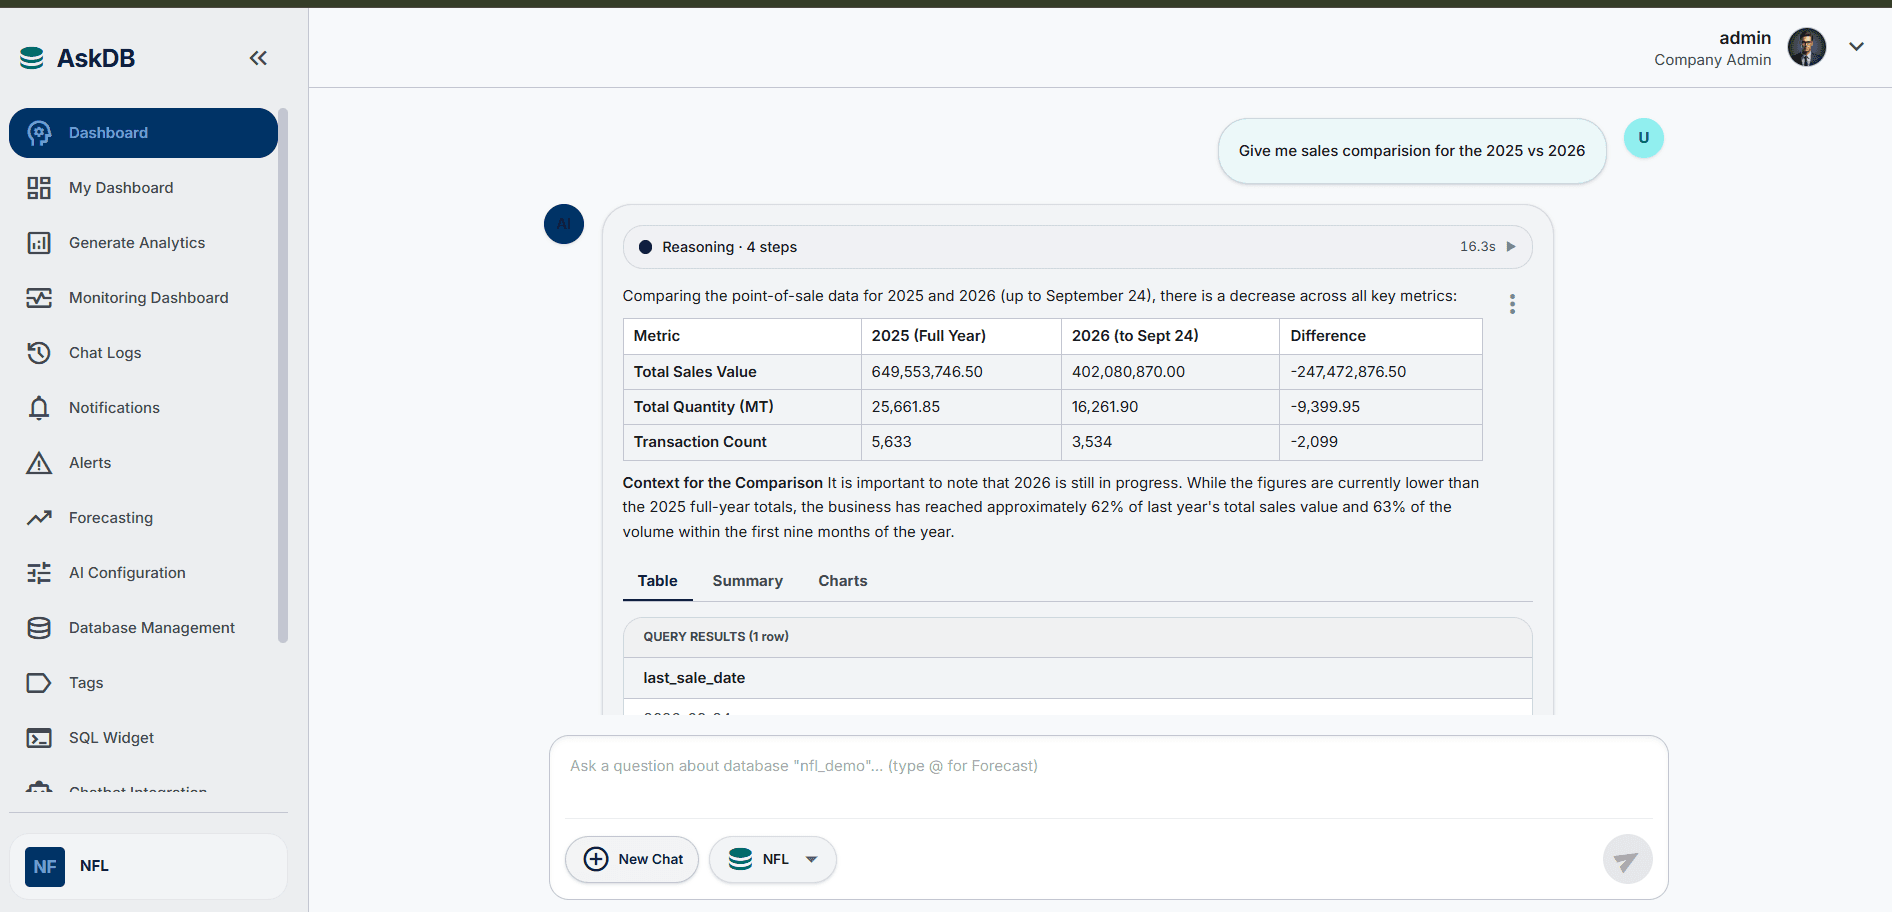Go to Database Management

click(143, 628)
